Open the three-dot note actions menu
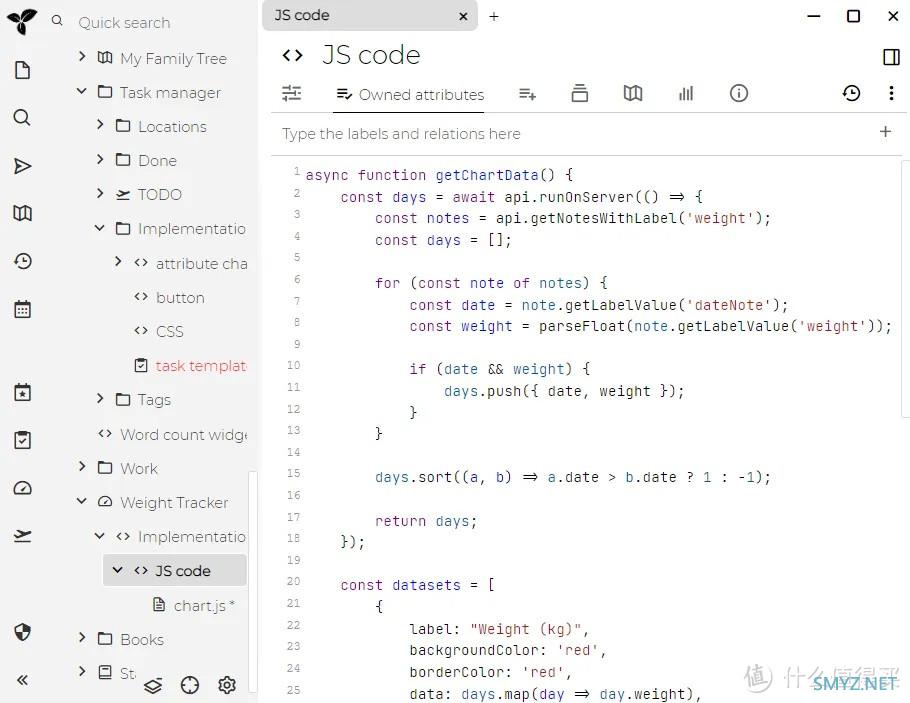Image resolution: width=910 pixels, height=703 pixels. pos(891,93)
